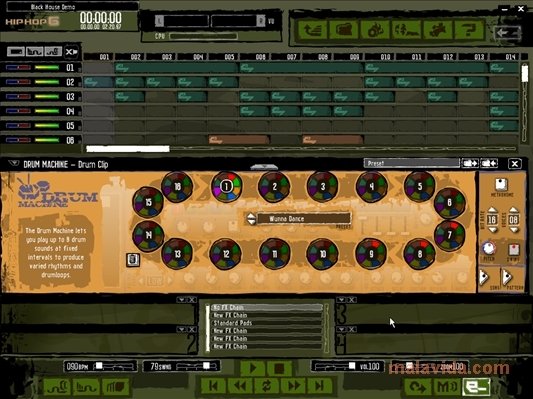The image size is (533, 399).
Task: Click the undo arrow icon
Action: point(418,387)
